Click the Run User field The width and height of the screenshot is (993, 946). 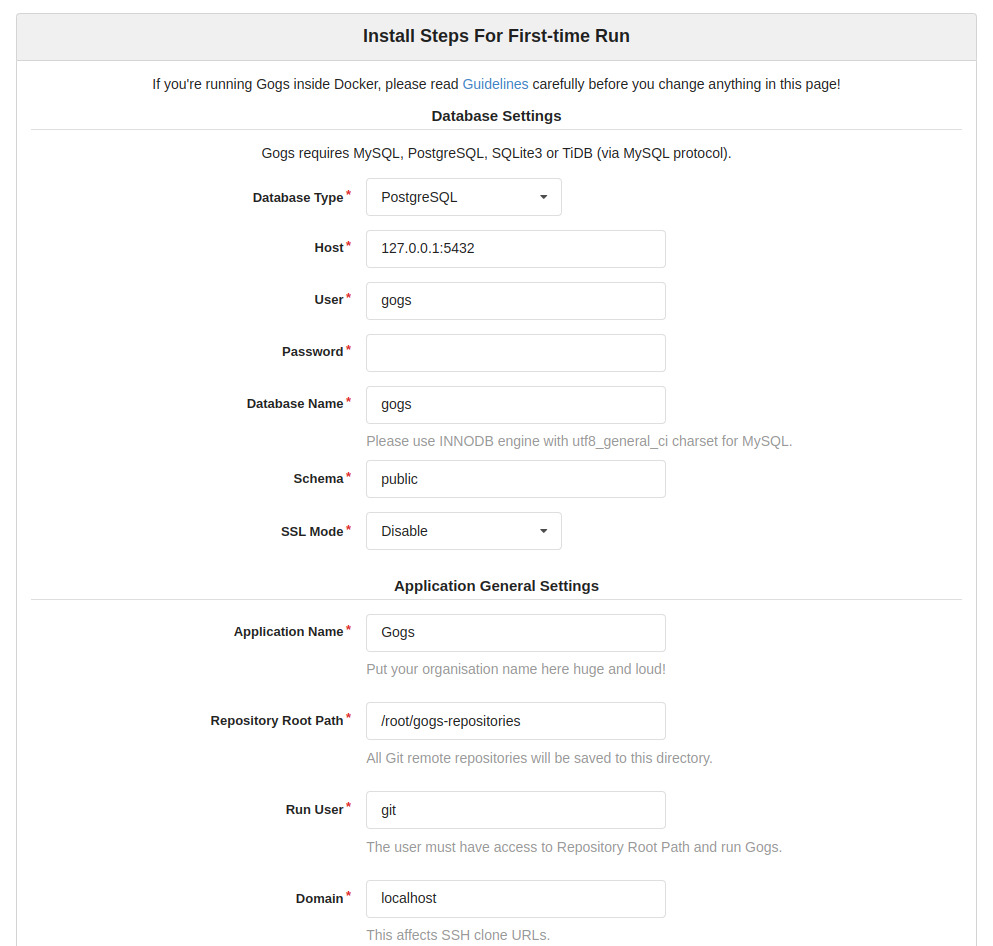[x=515, y=810]
